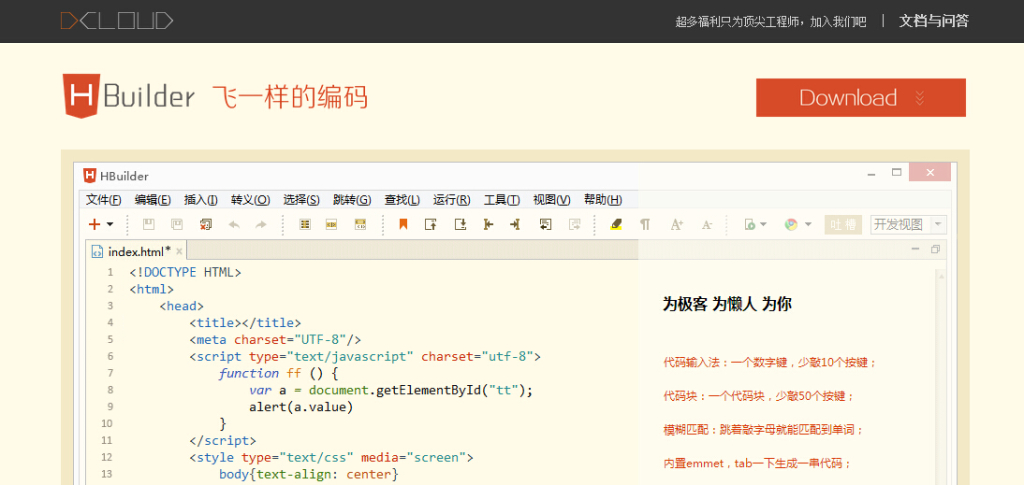Minimize the editor pane using its dash icon
Image resolution: width=1024 pixels, height=485 pixels.
point(916,249)
